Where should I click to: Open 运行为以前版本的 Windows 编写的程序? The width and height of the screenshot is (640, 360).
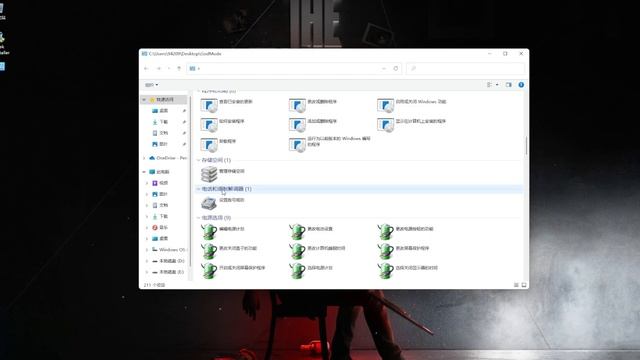tap(330, 144)
